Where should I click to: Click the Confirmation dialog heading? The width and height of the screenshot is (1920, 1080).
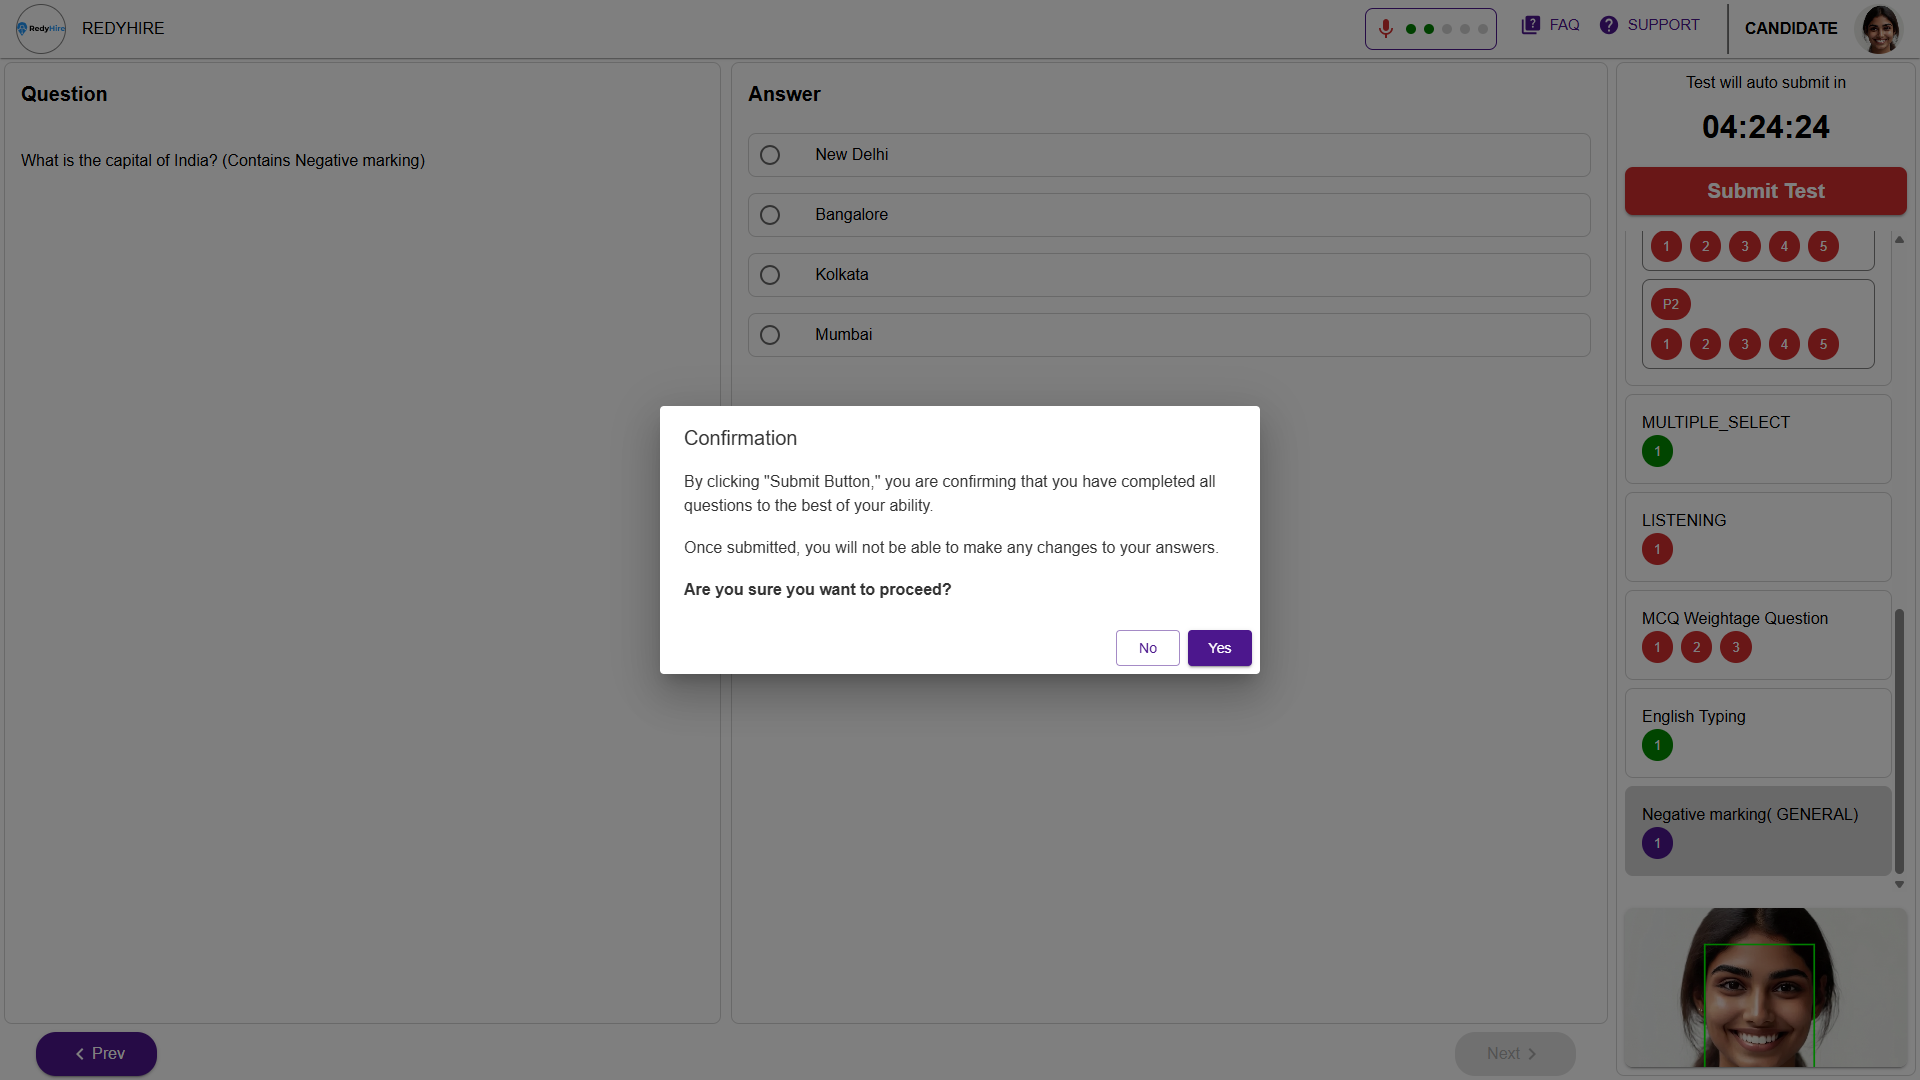[x=740, y=438]
